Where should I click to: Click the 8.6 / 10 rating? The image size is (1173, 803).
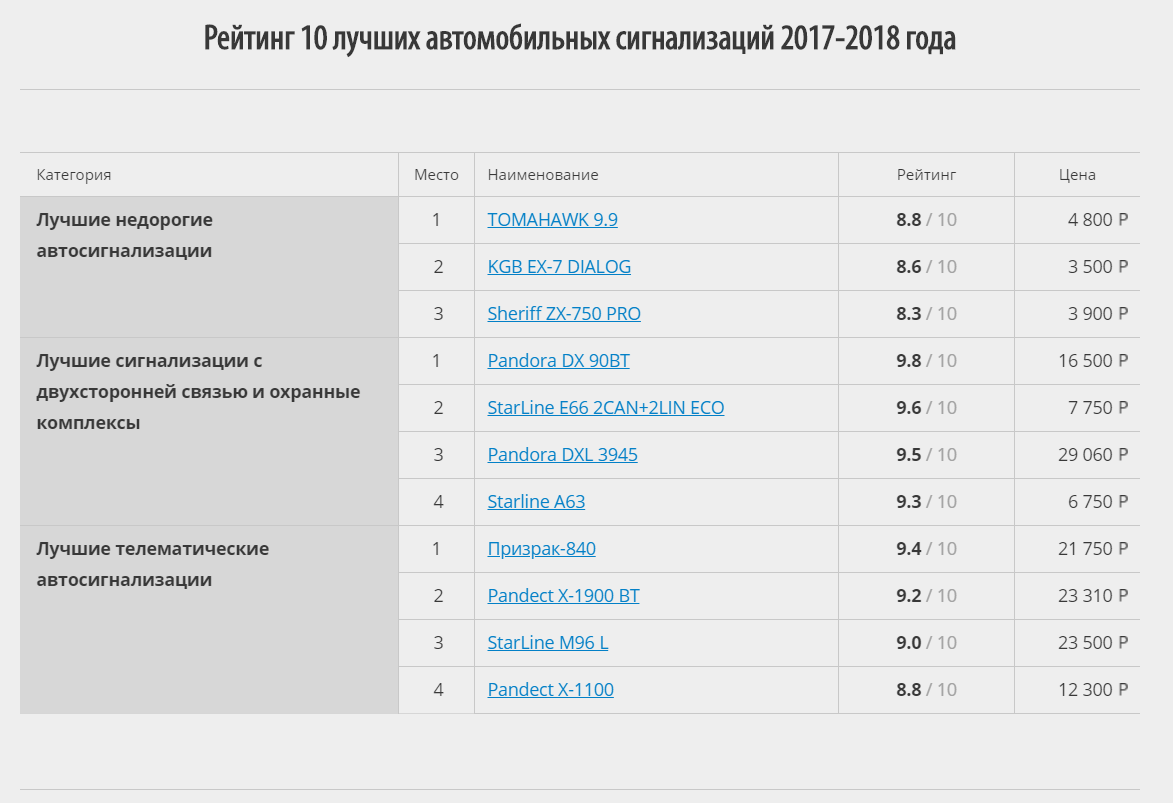926,267
